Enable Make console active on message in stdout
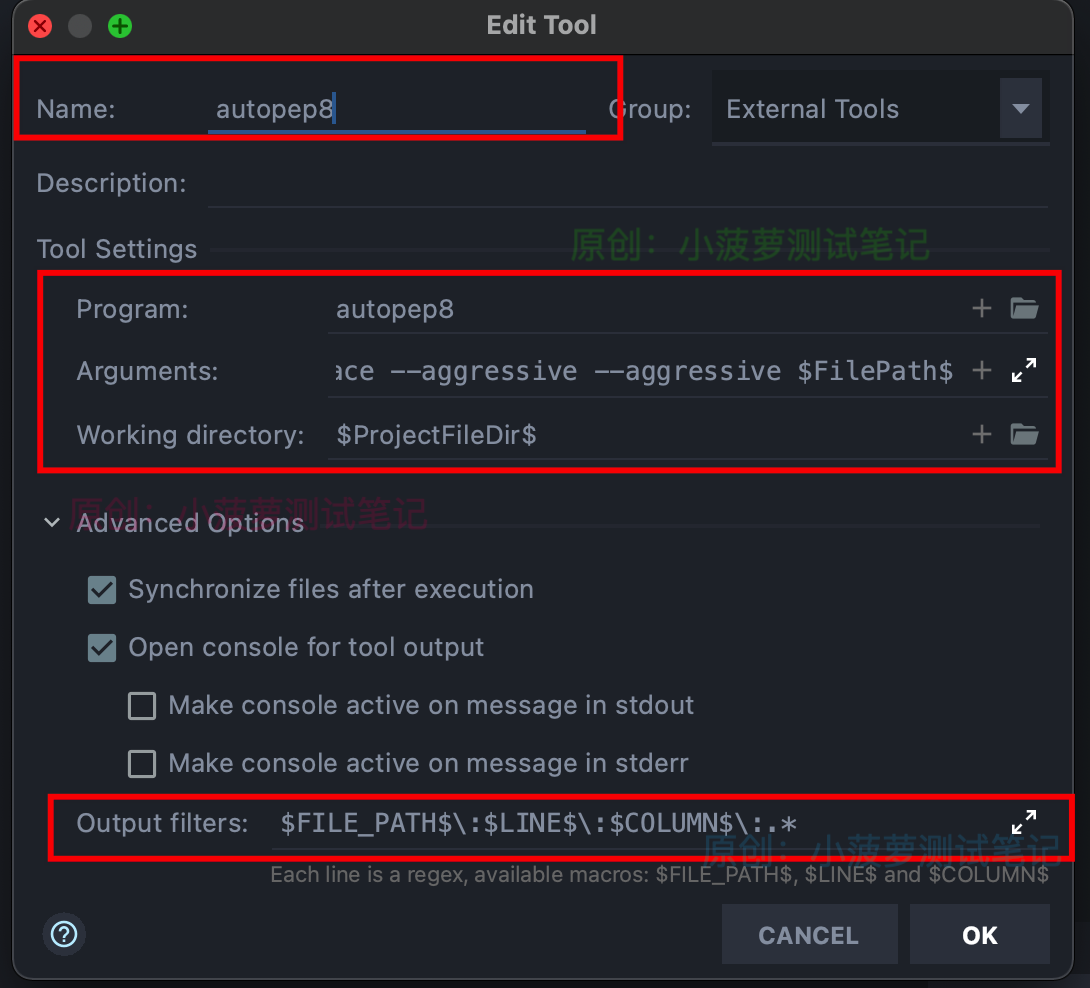Viewport: 1090px width, 988px height. coord(141,705)
